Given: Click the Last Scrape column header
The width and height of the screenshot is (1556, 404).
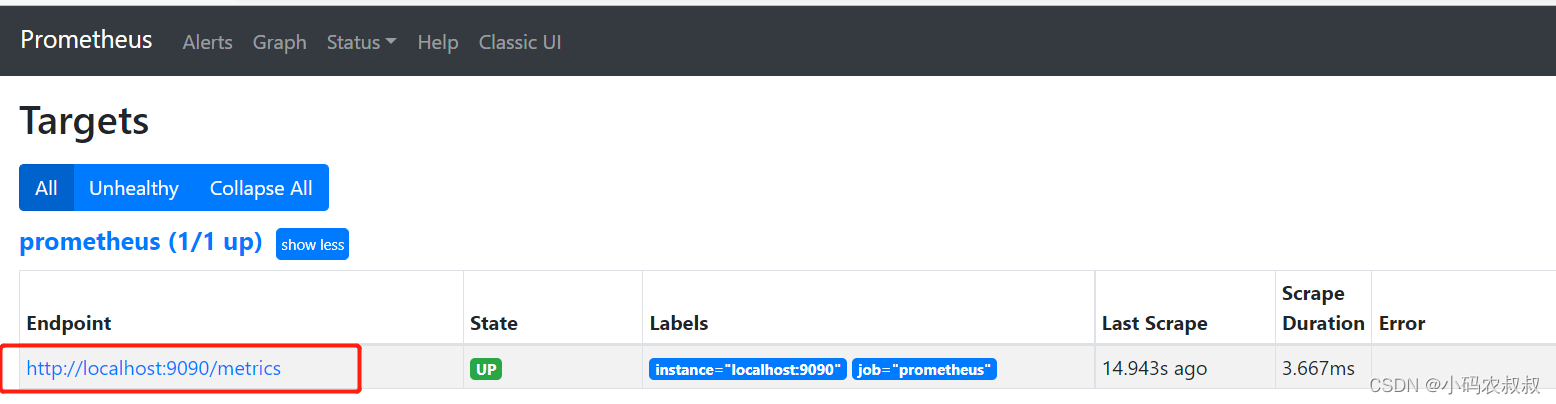Looking at the screenshot, I should 1154,323.
